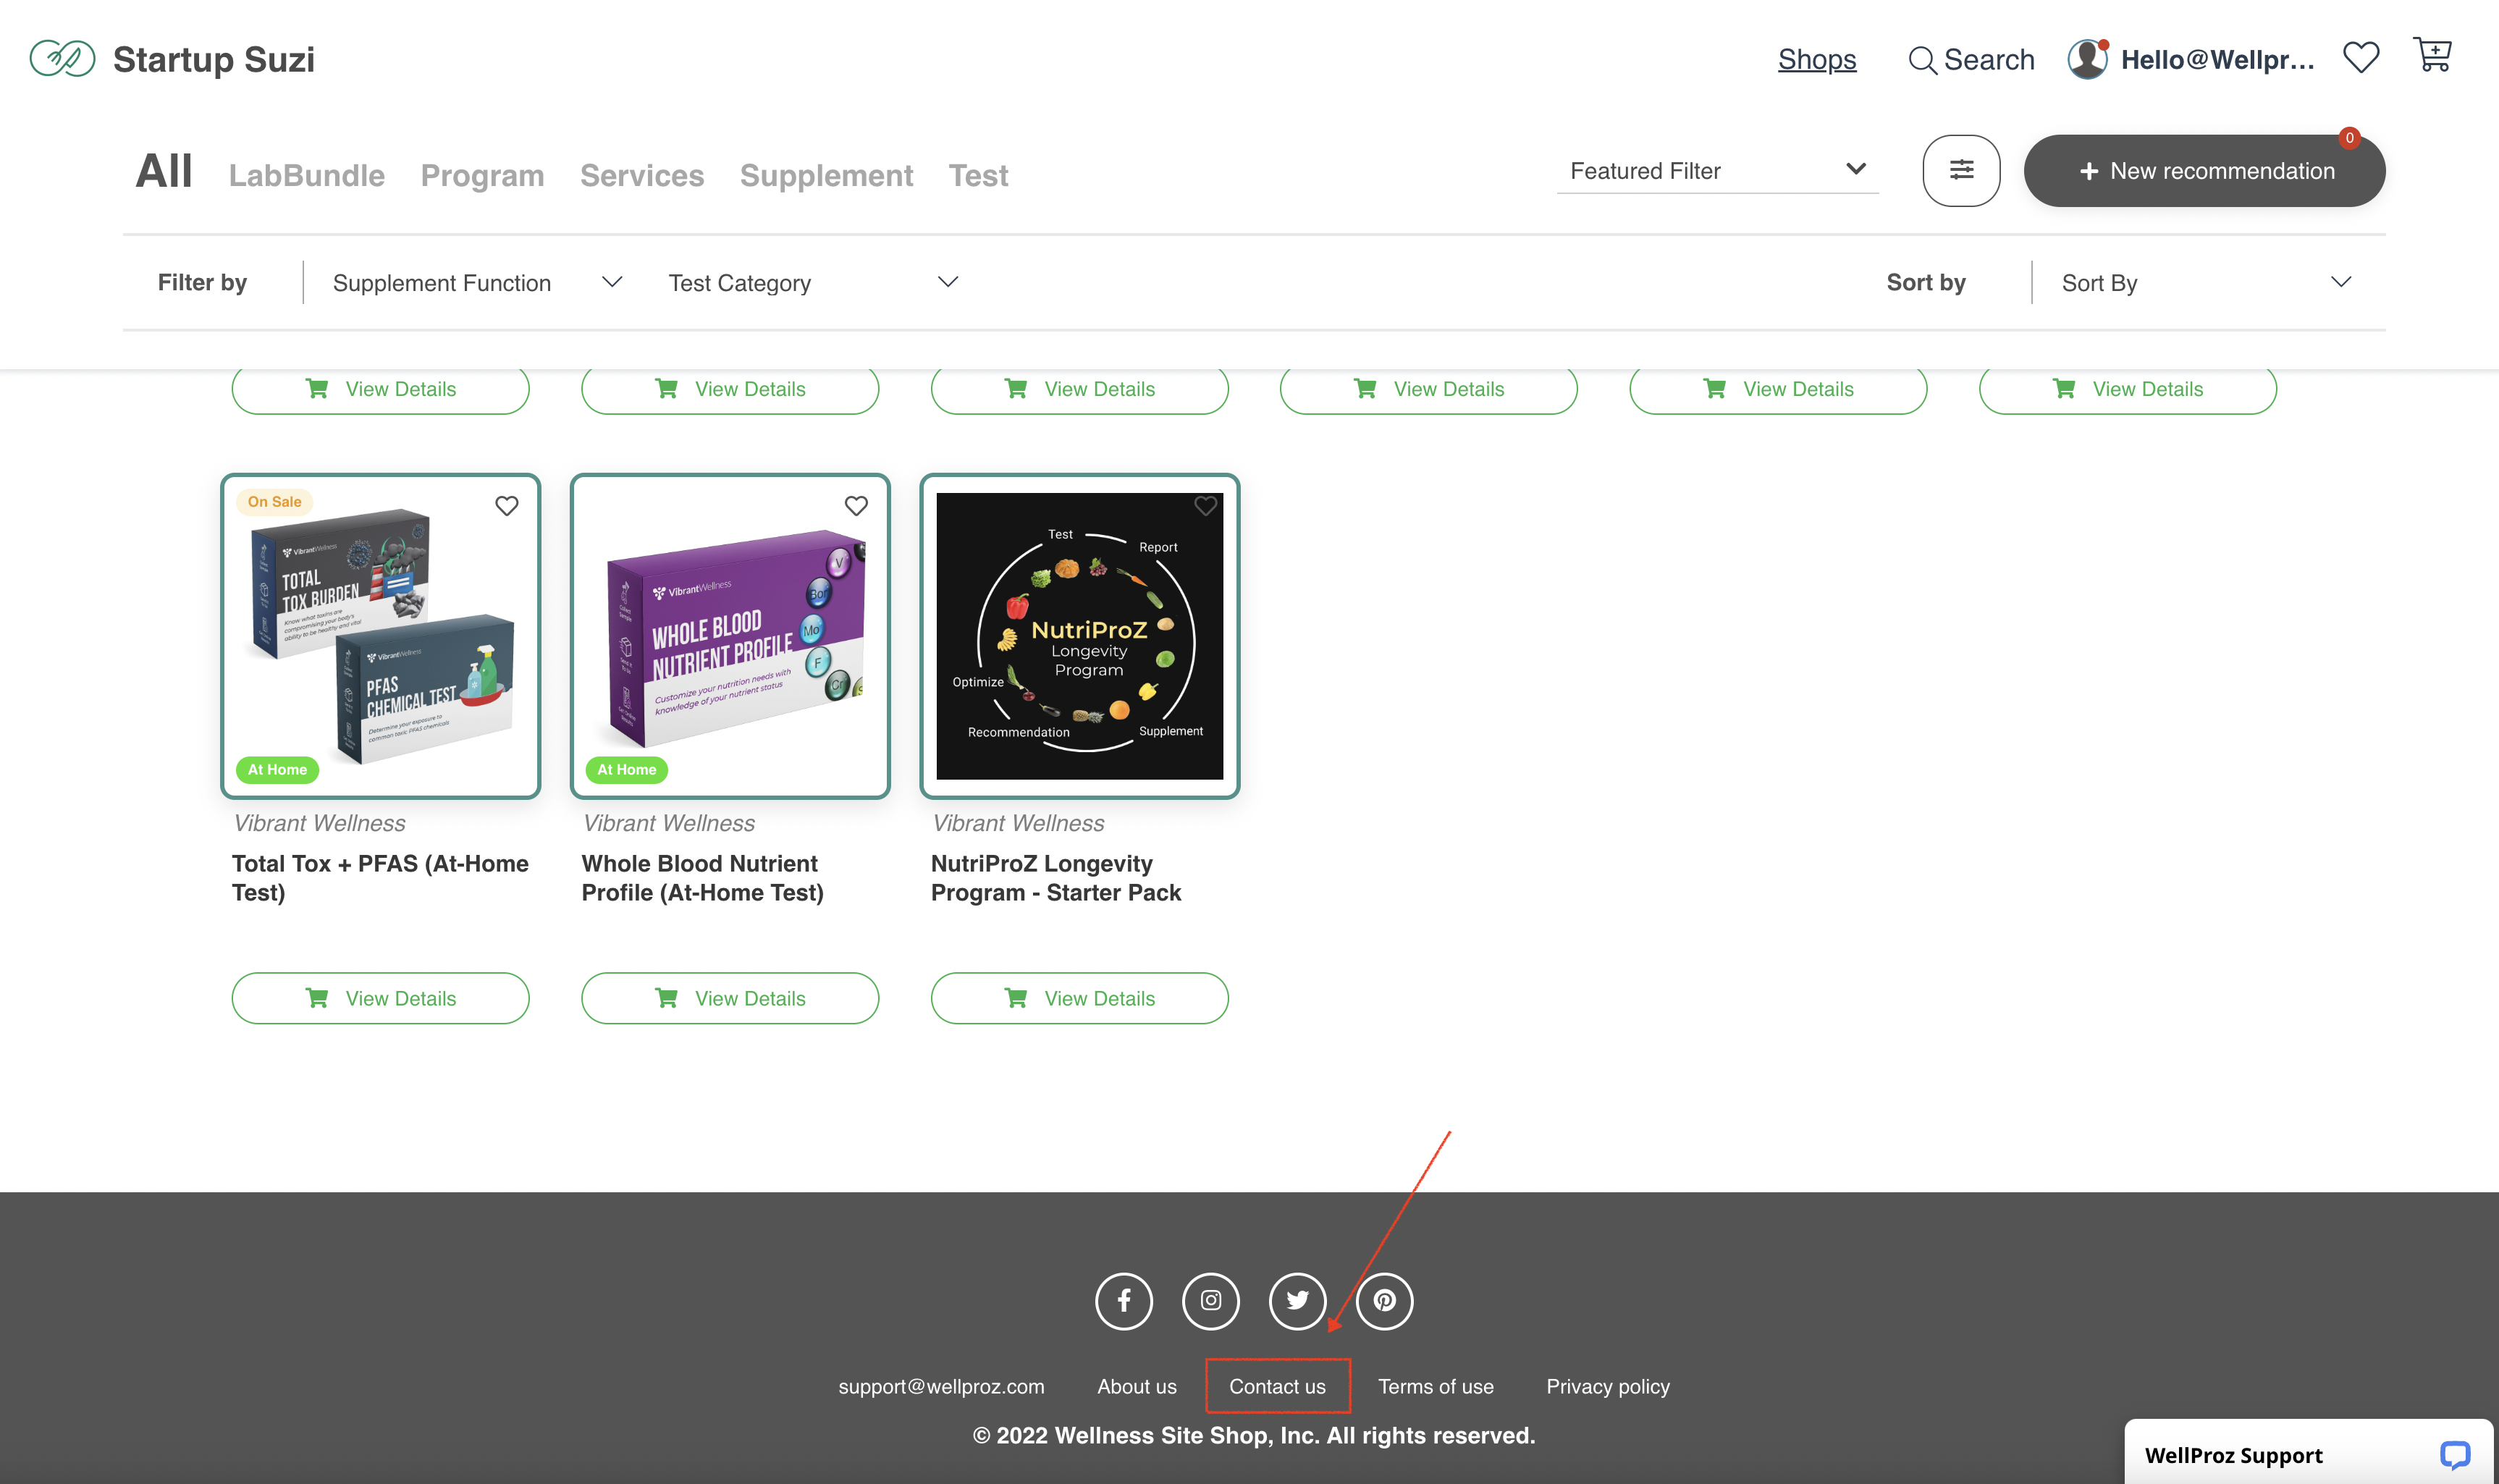This screenshot has height=1484, width=2499.
Task: Select the All category tab
Action: click(x=164, y=171)
